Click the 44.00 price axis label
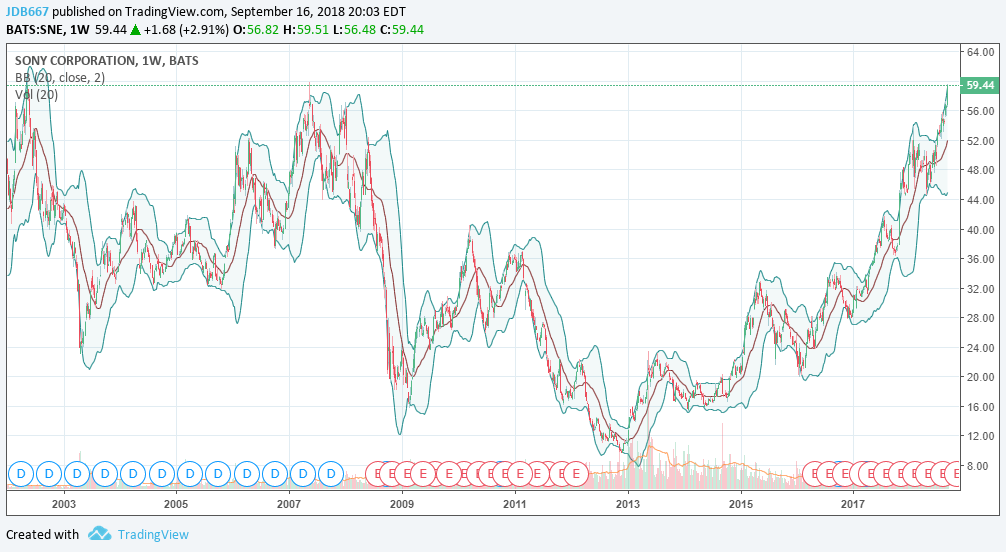1006x552 pixels. 980,200
